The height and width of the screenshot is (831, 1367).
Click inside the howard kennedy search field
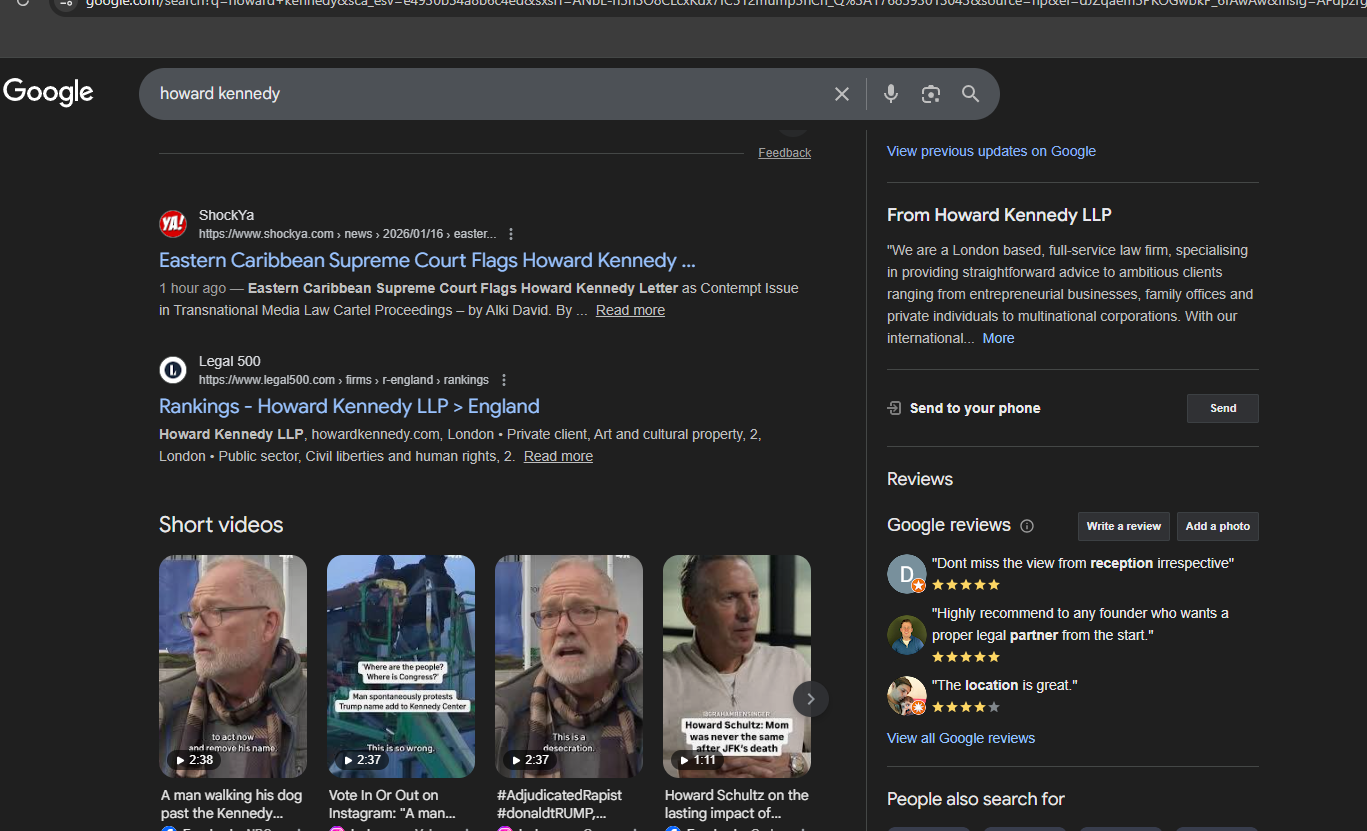(480, 94)
